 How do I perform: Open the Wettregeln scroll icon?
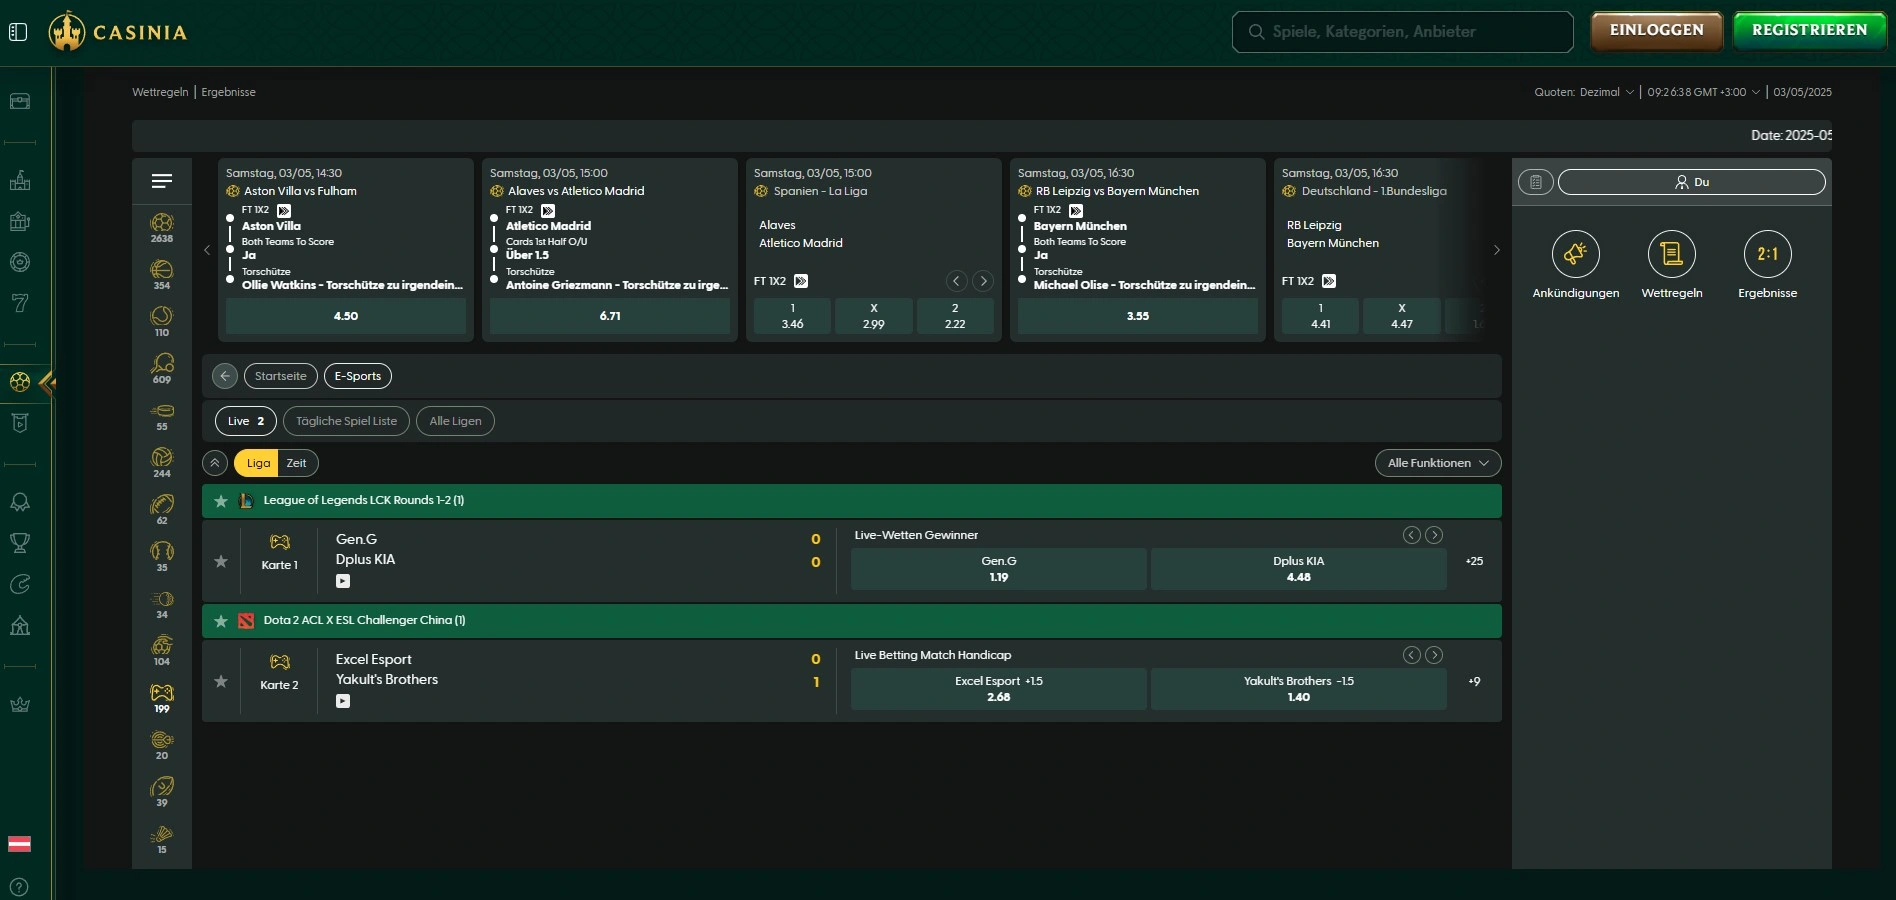pyautogui.click(x=1671, y=255)
